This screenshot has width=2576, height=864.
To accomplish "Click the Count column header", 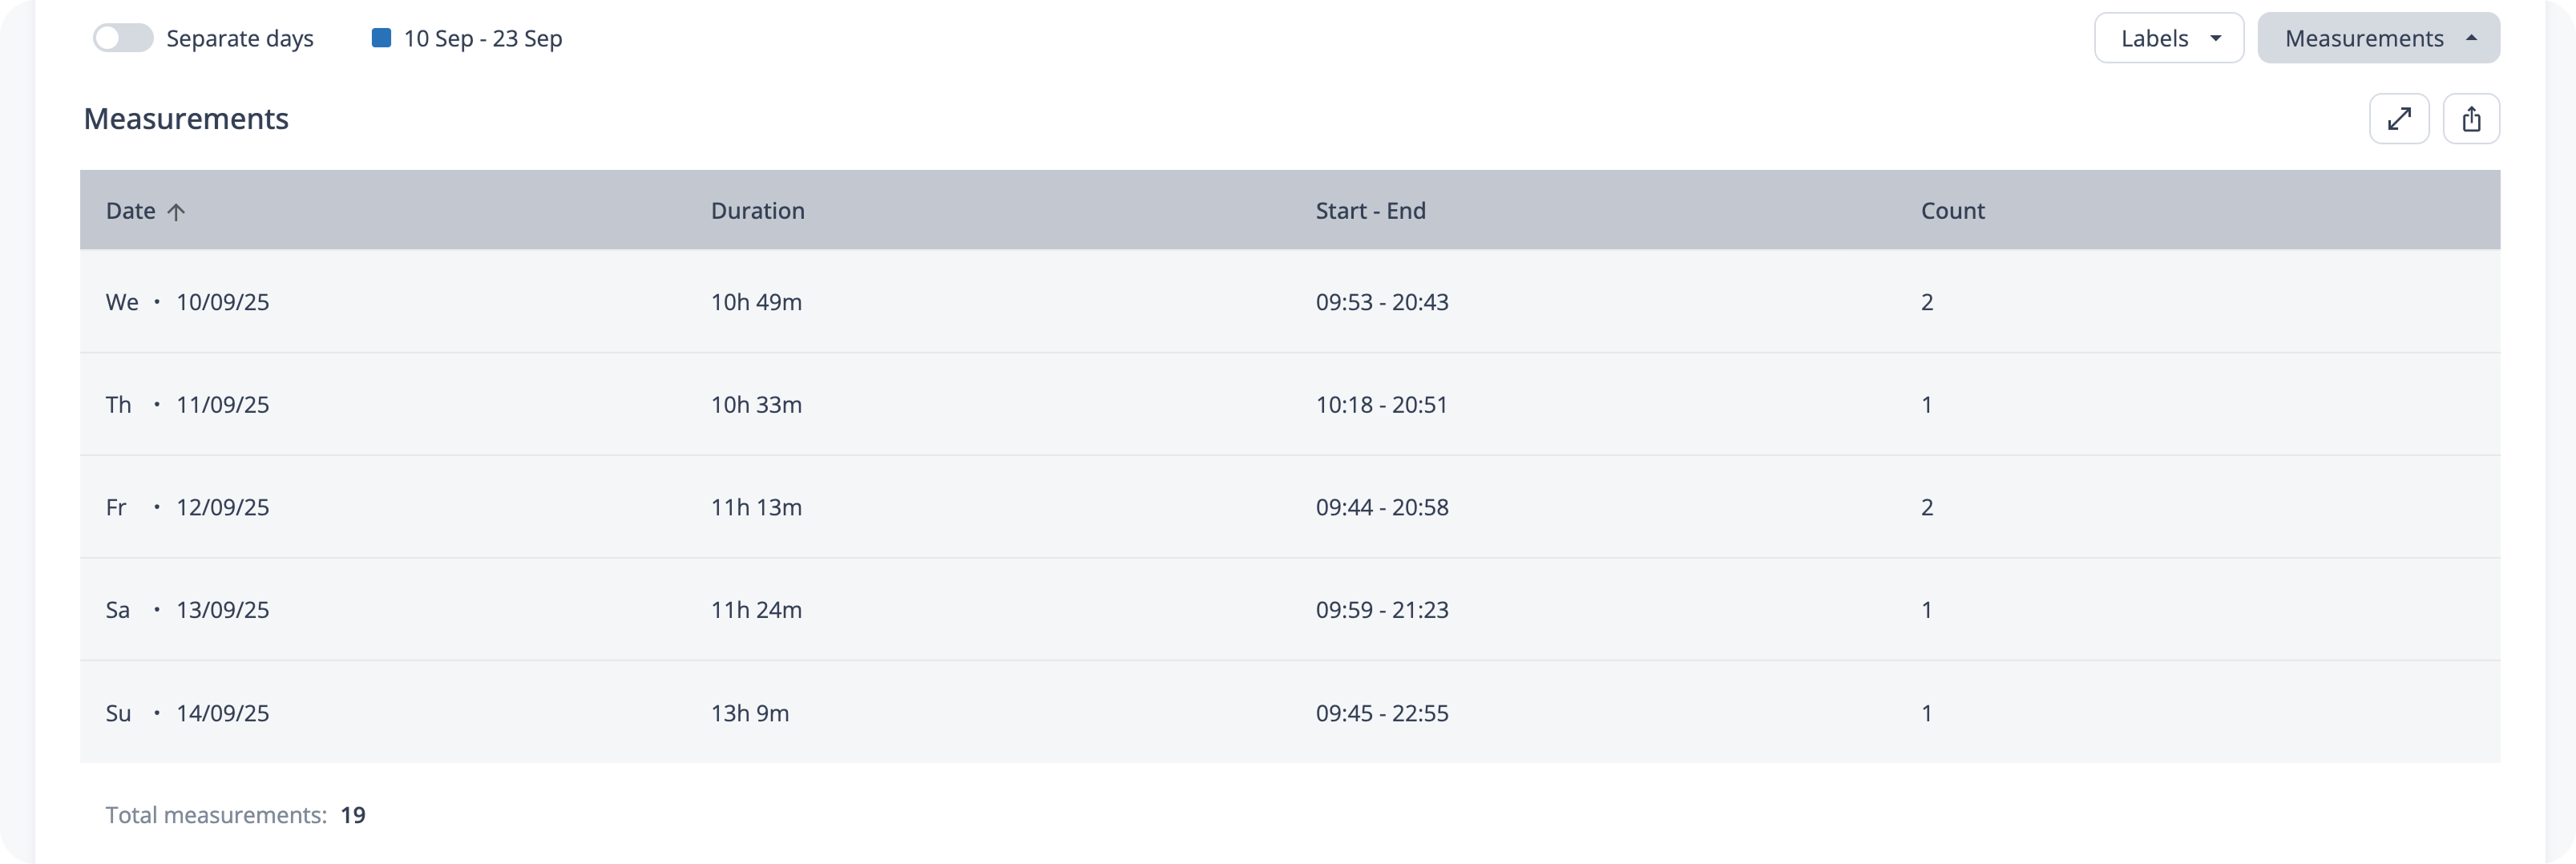I will (1952, 211).
